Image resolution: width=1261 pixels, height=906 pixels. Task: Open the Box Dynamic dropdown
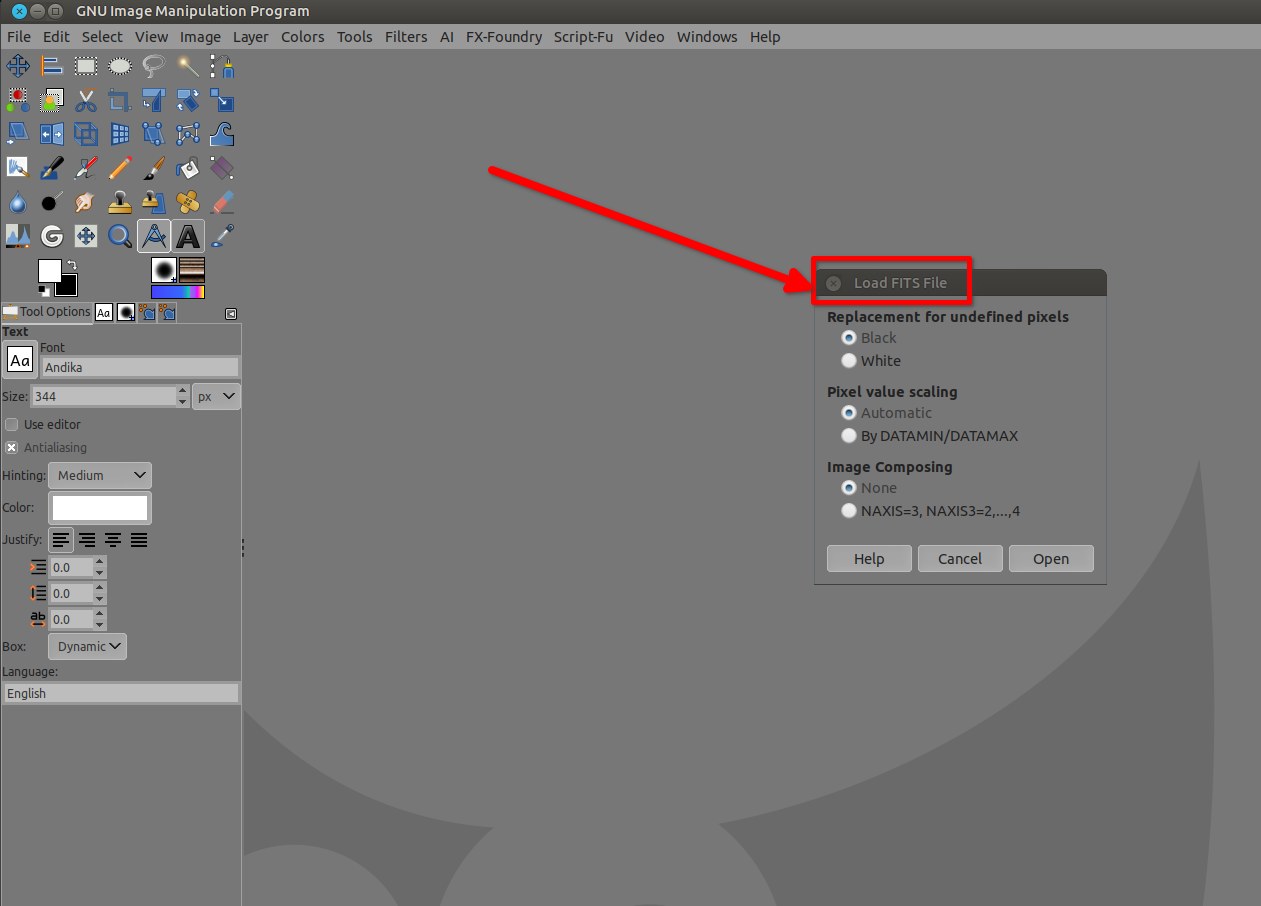tap(88, 646)
